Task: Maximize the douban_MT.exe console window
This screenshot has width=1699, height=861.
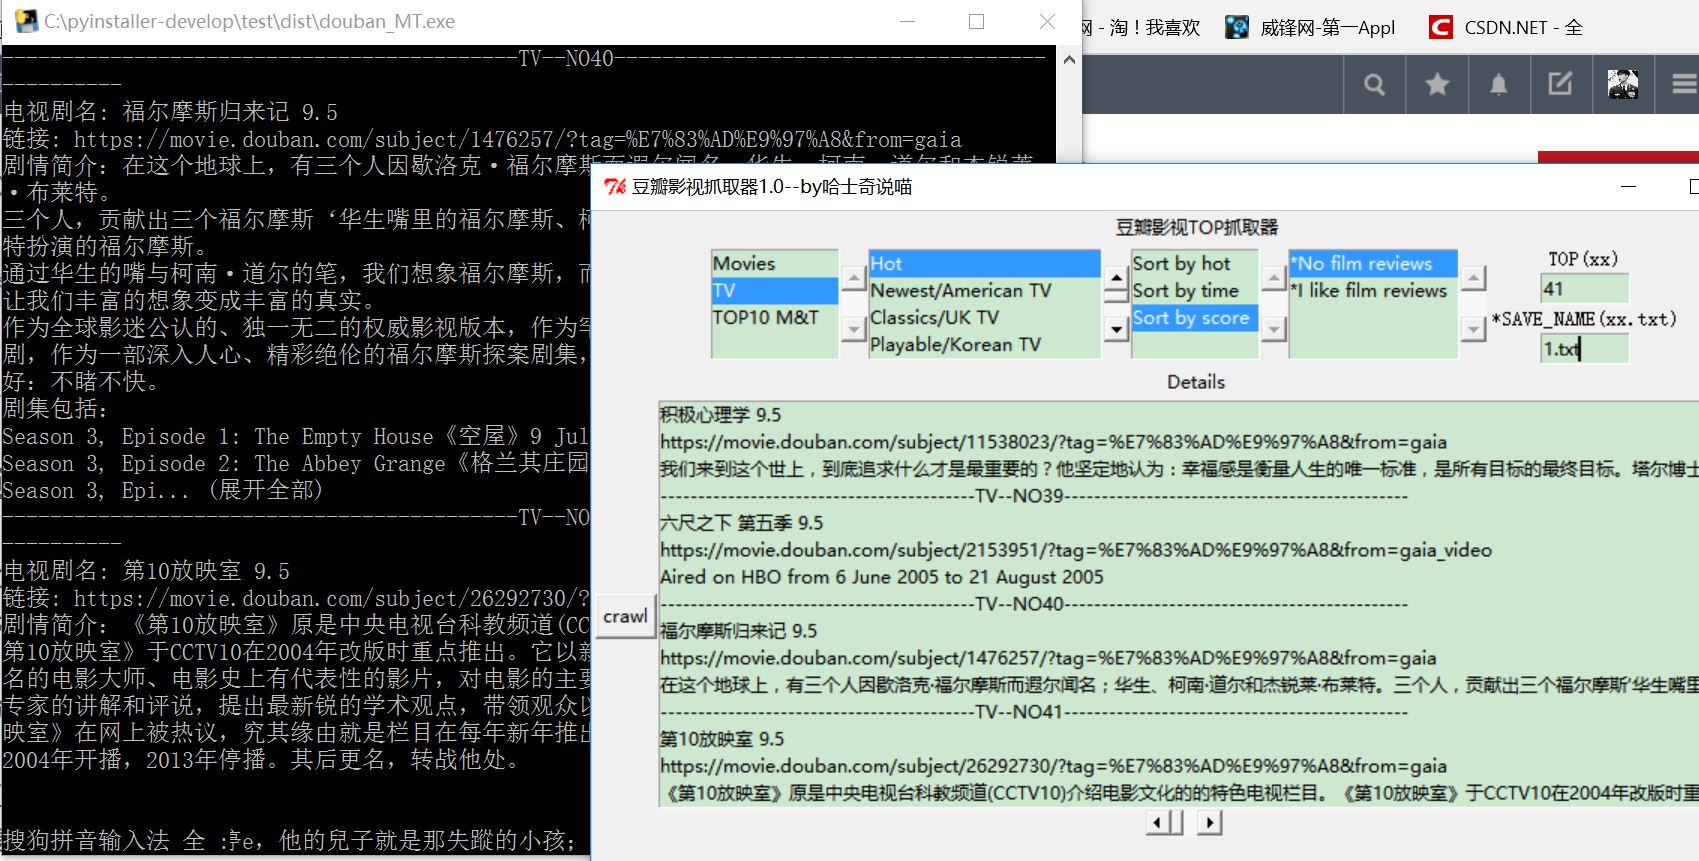Action: coord(977,21)
